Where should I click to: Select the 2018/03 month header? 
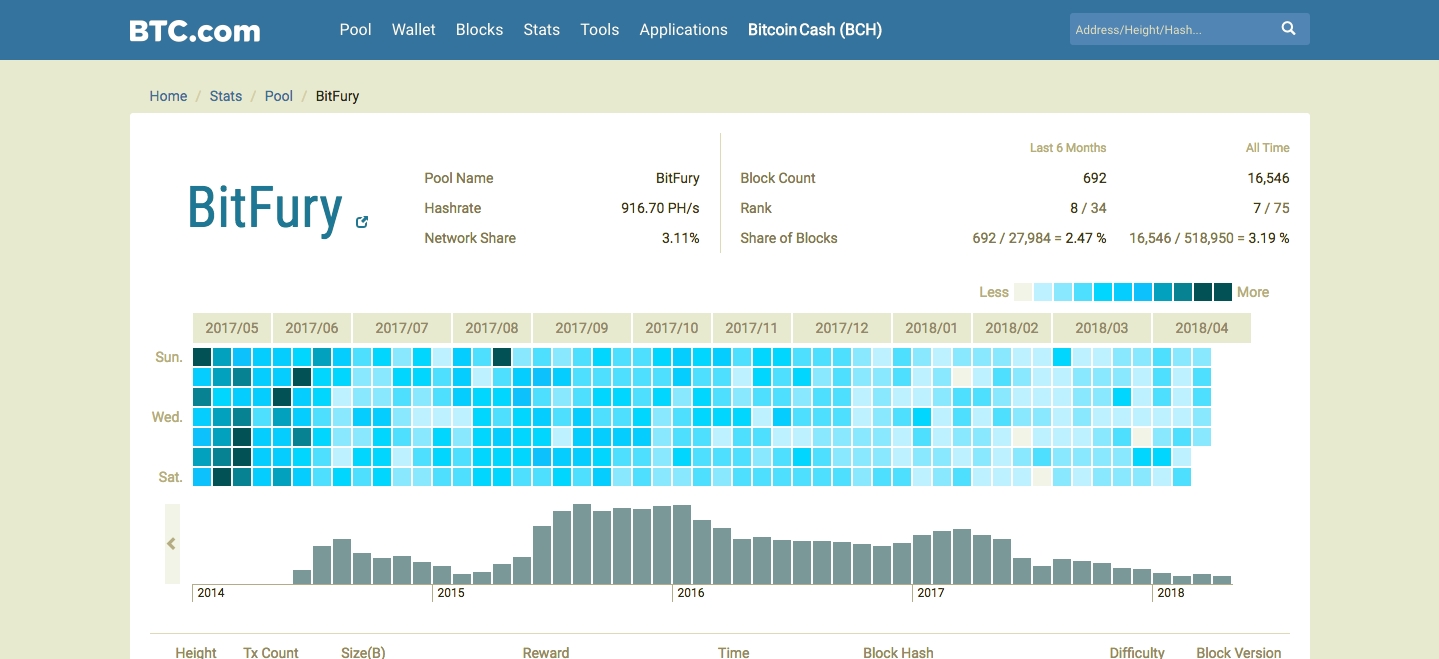[1102, 328]
